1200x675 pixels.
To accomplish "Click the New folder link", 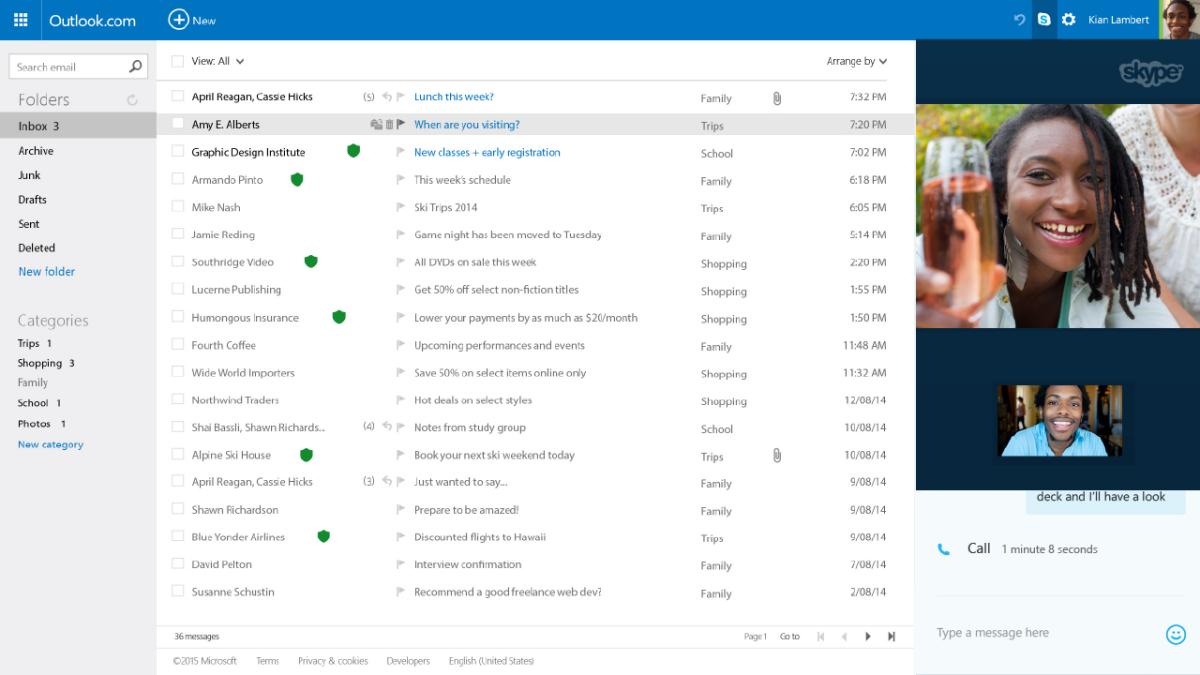I will pyautogui.click(x=46, y=271).
